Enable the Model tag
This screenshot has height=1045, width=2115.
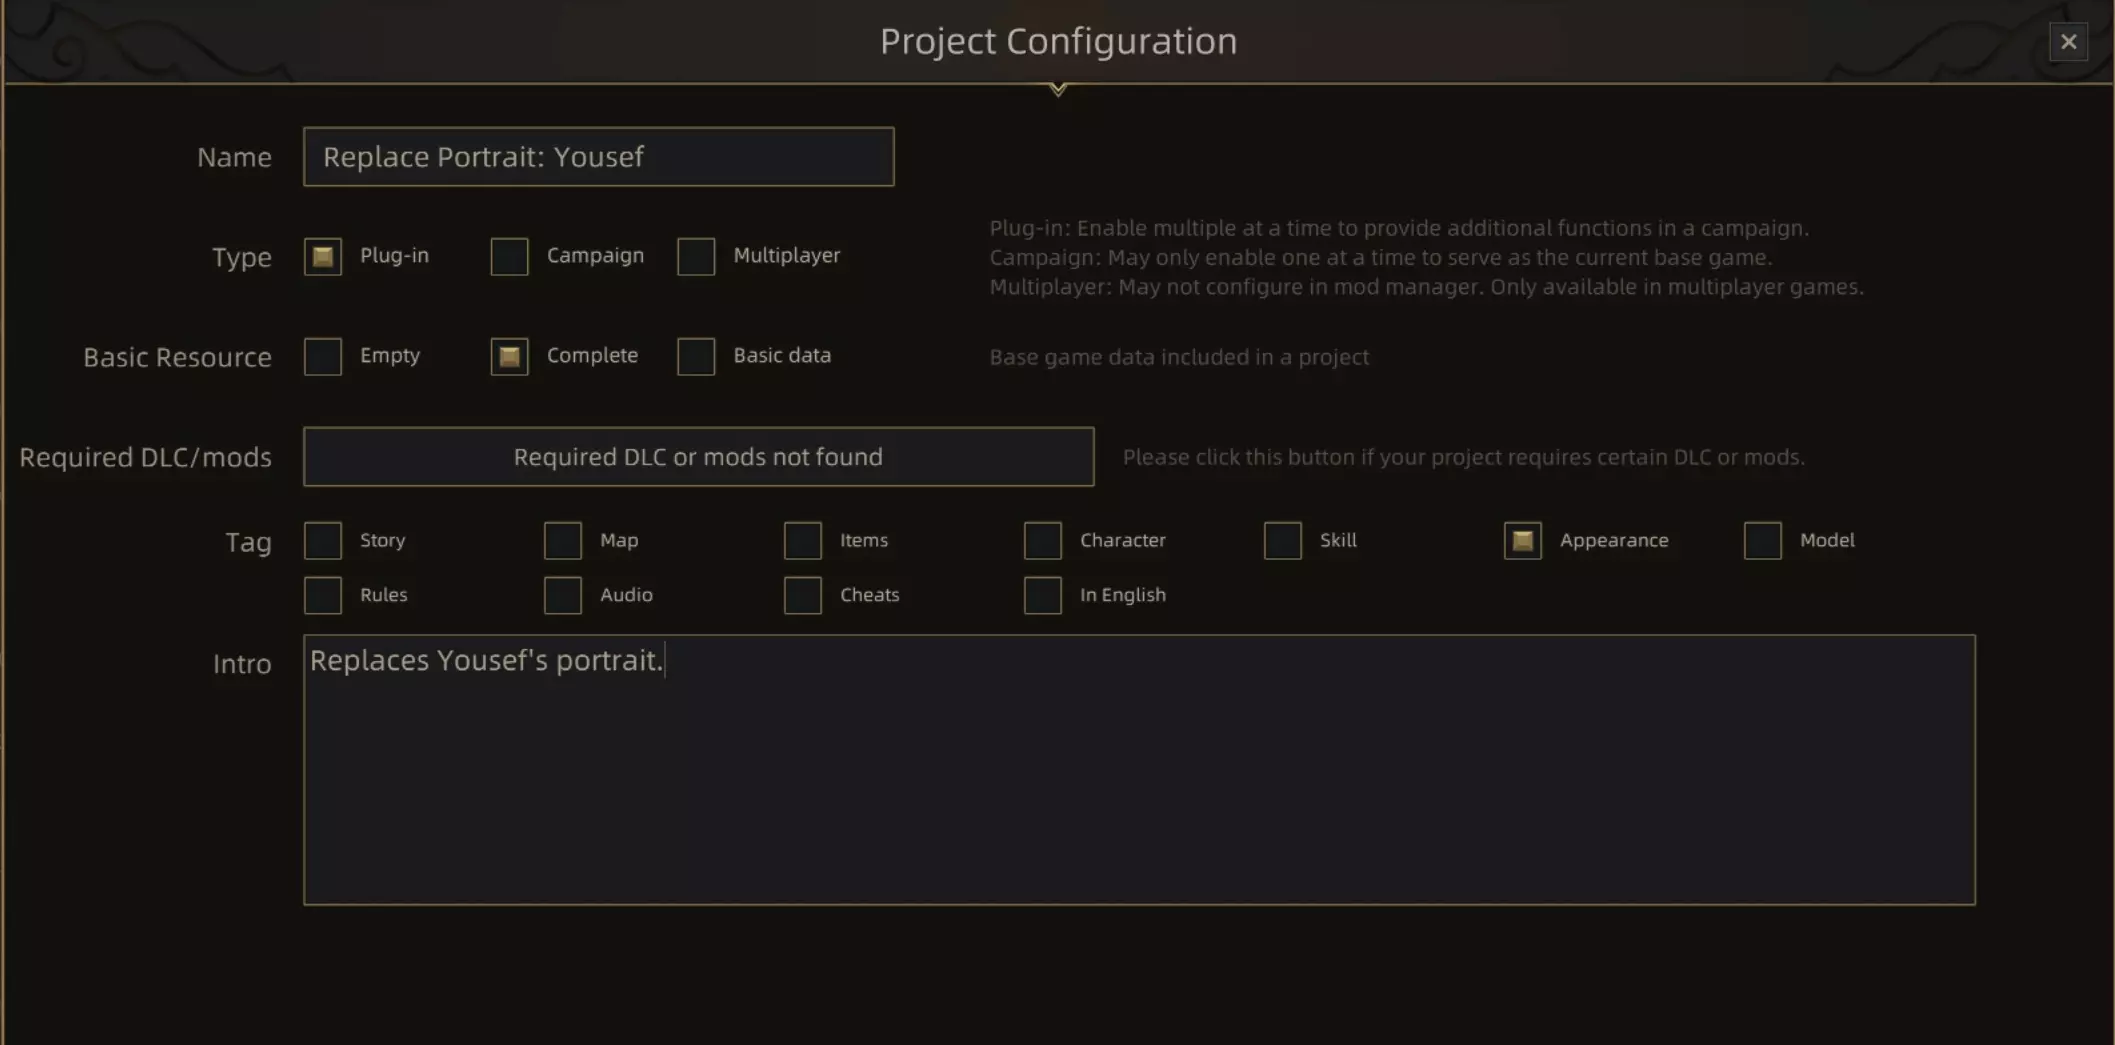tap(1763, 541)
